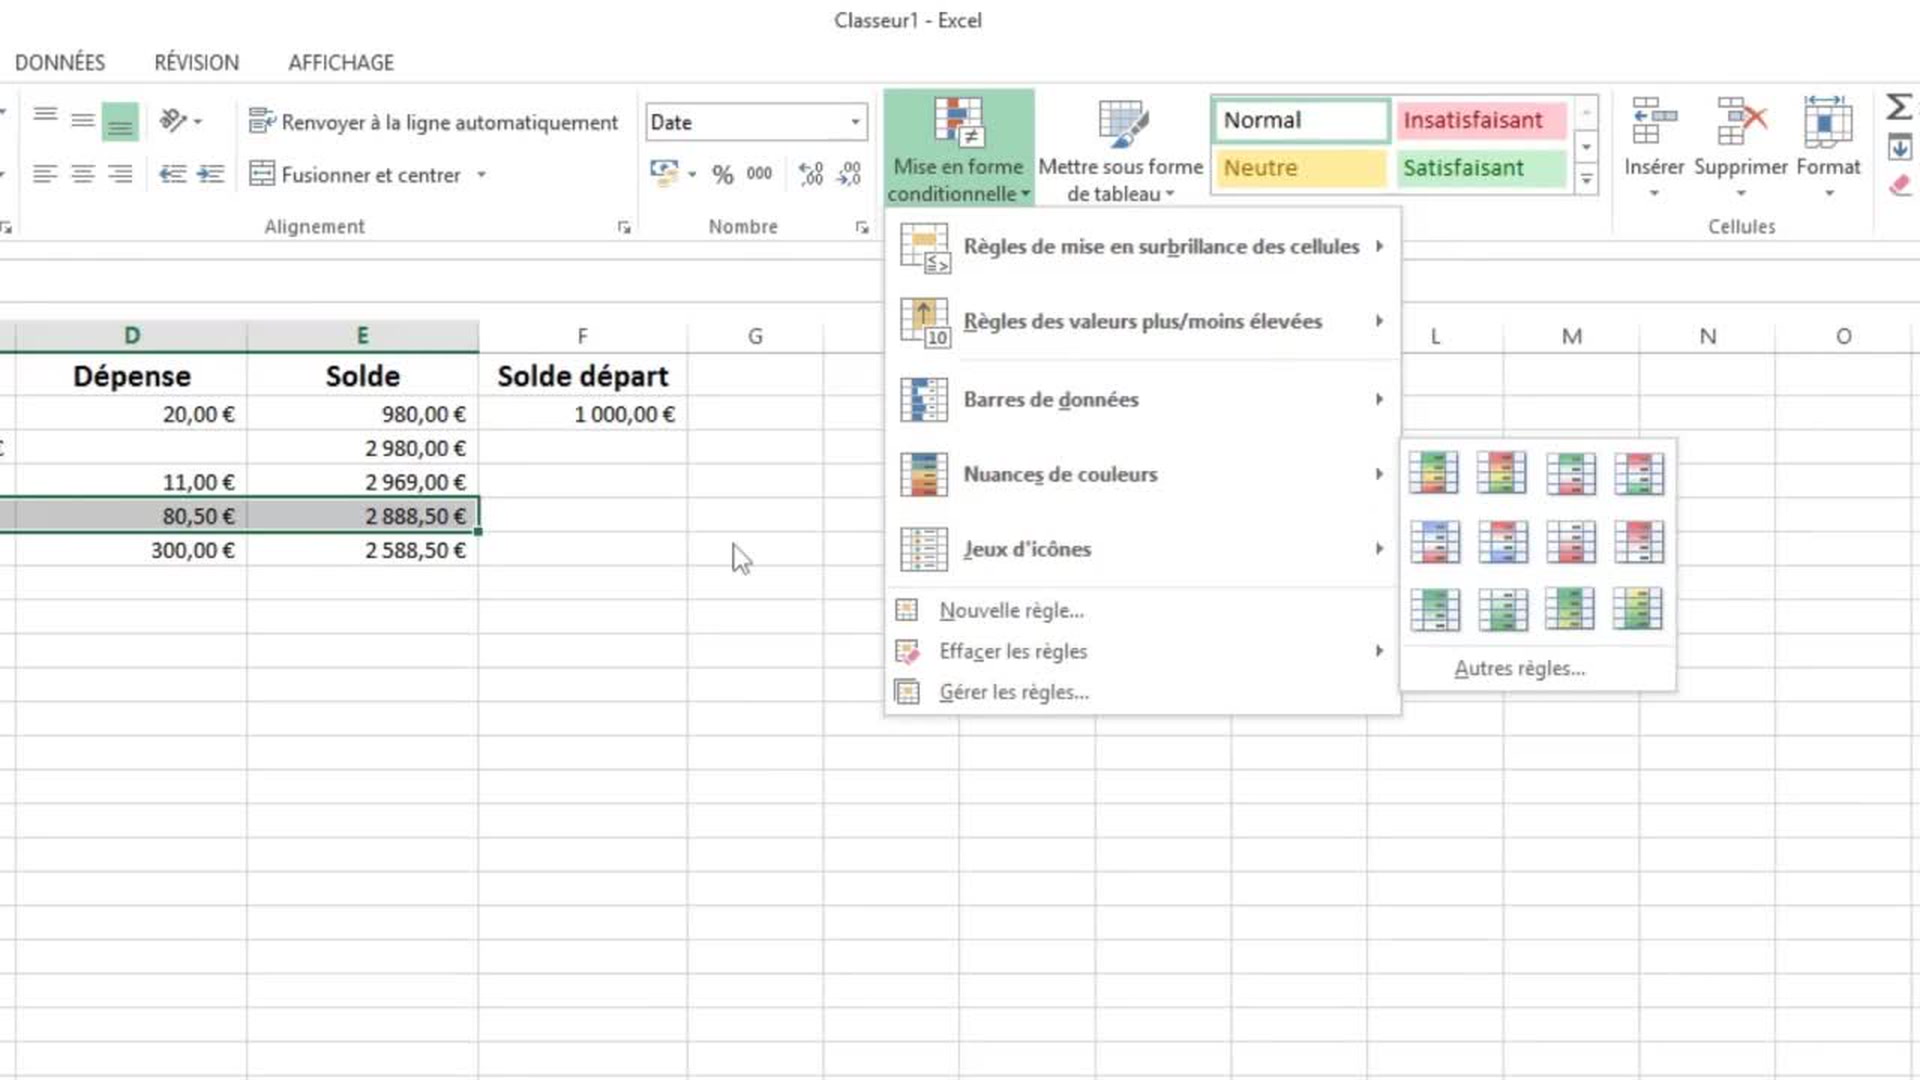1920x1080 pixels.
Task: Toggle center horizontal text alignment
Action: coord(82,175)
